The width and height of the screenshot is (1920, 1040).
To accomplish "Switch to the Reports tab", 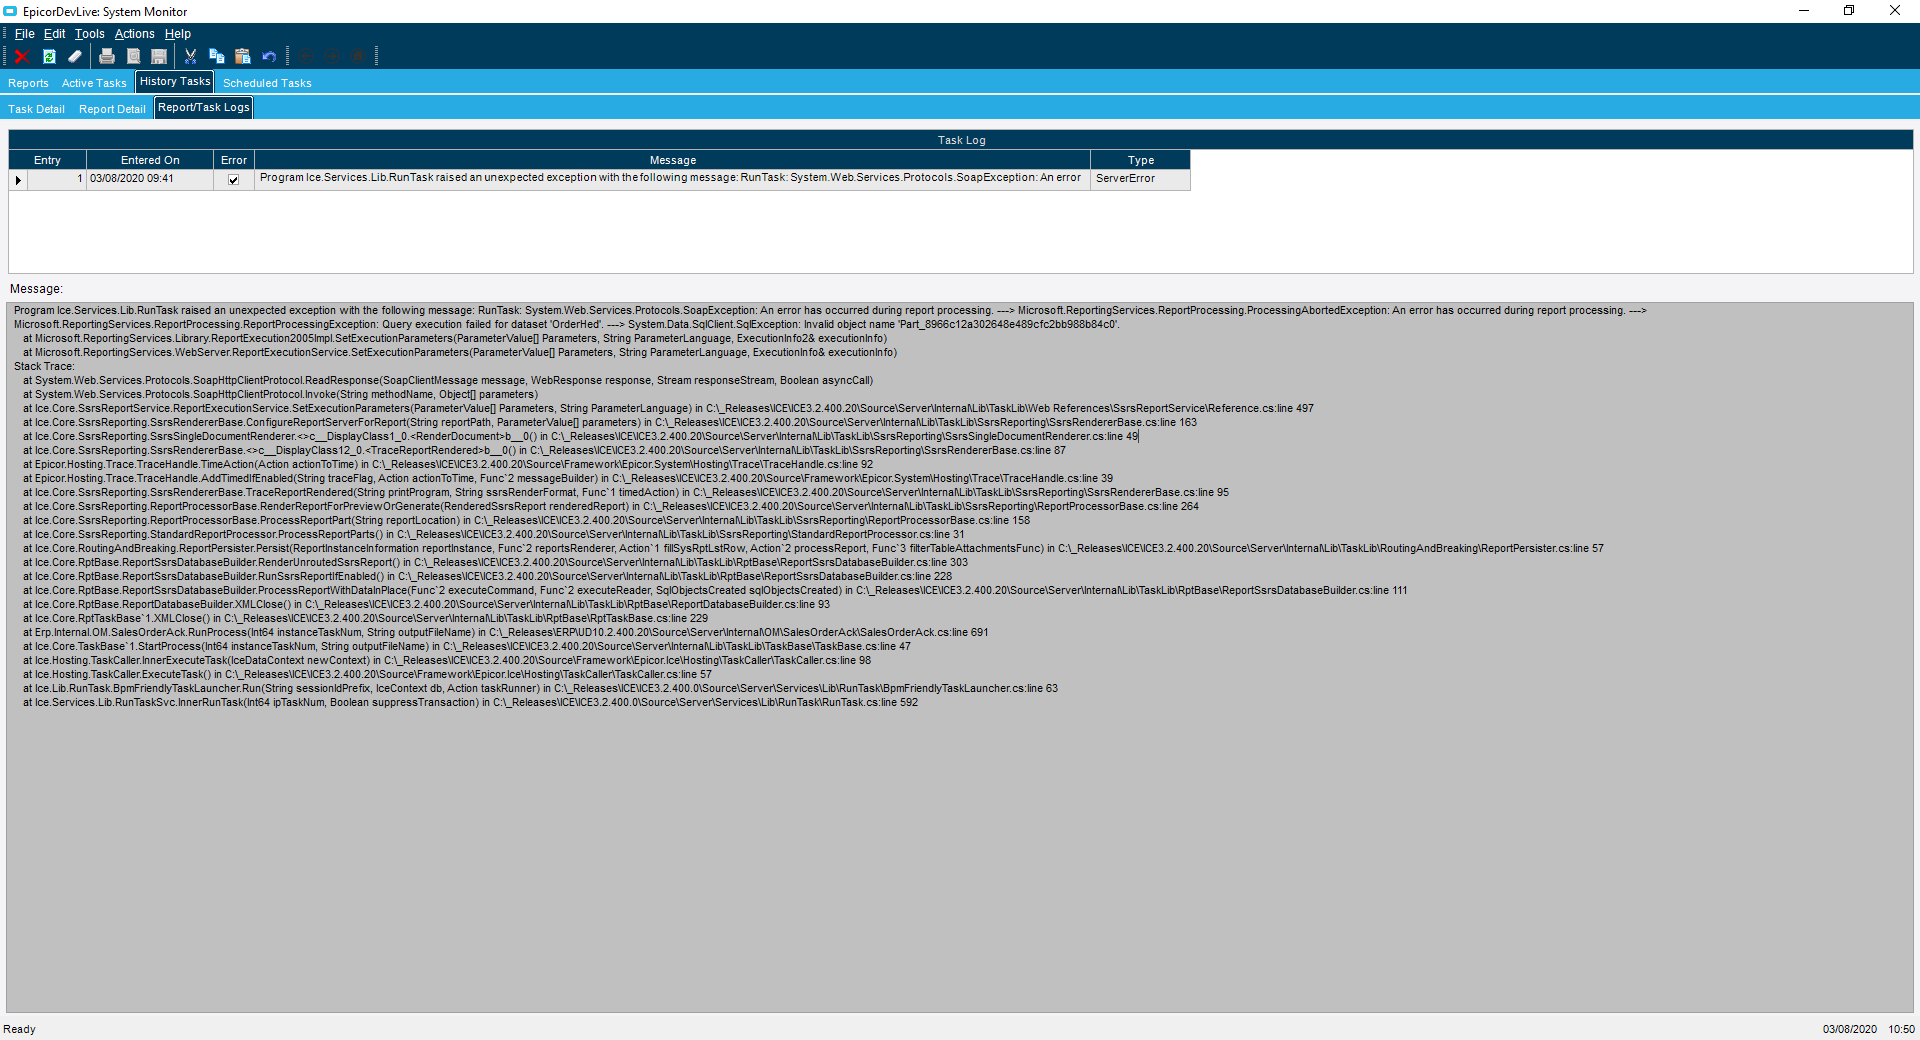I will pyautogui.click(x=28, y=83).
